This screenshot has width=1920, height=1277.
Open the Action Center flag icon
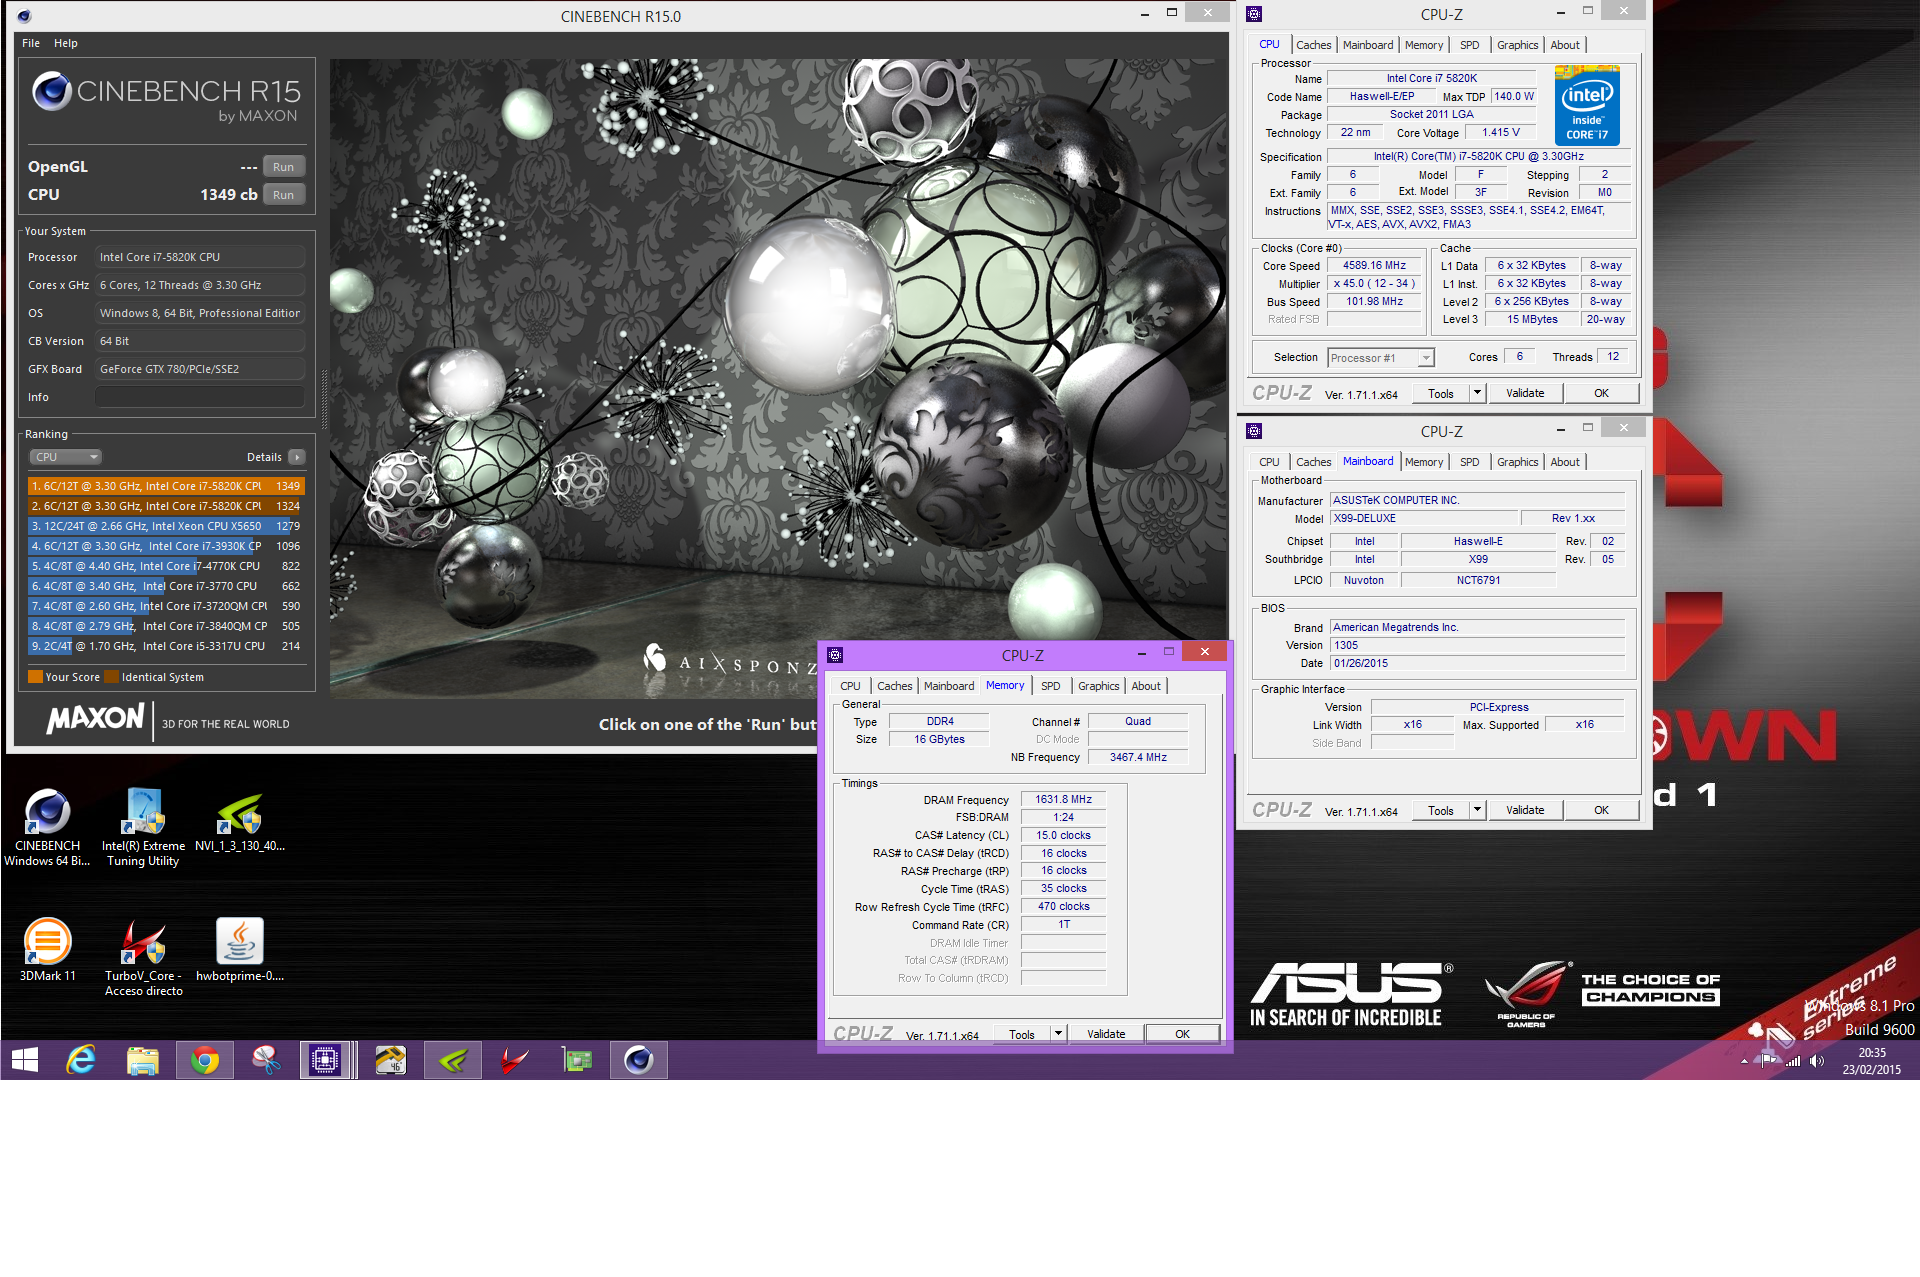(1769, 1061)
